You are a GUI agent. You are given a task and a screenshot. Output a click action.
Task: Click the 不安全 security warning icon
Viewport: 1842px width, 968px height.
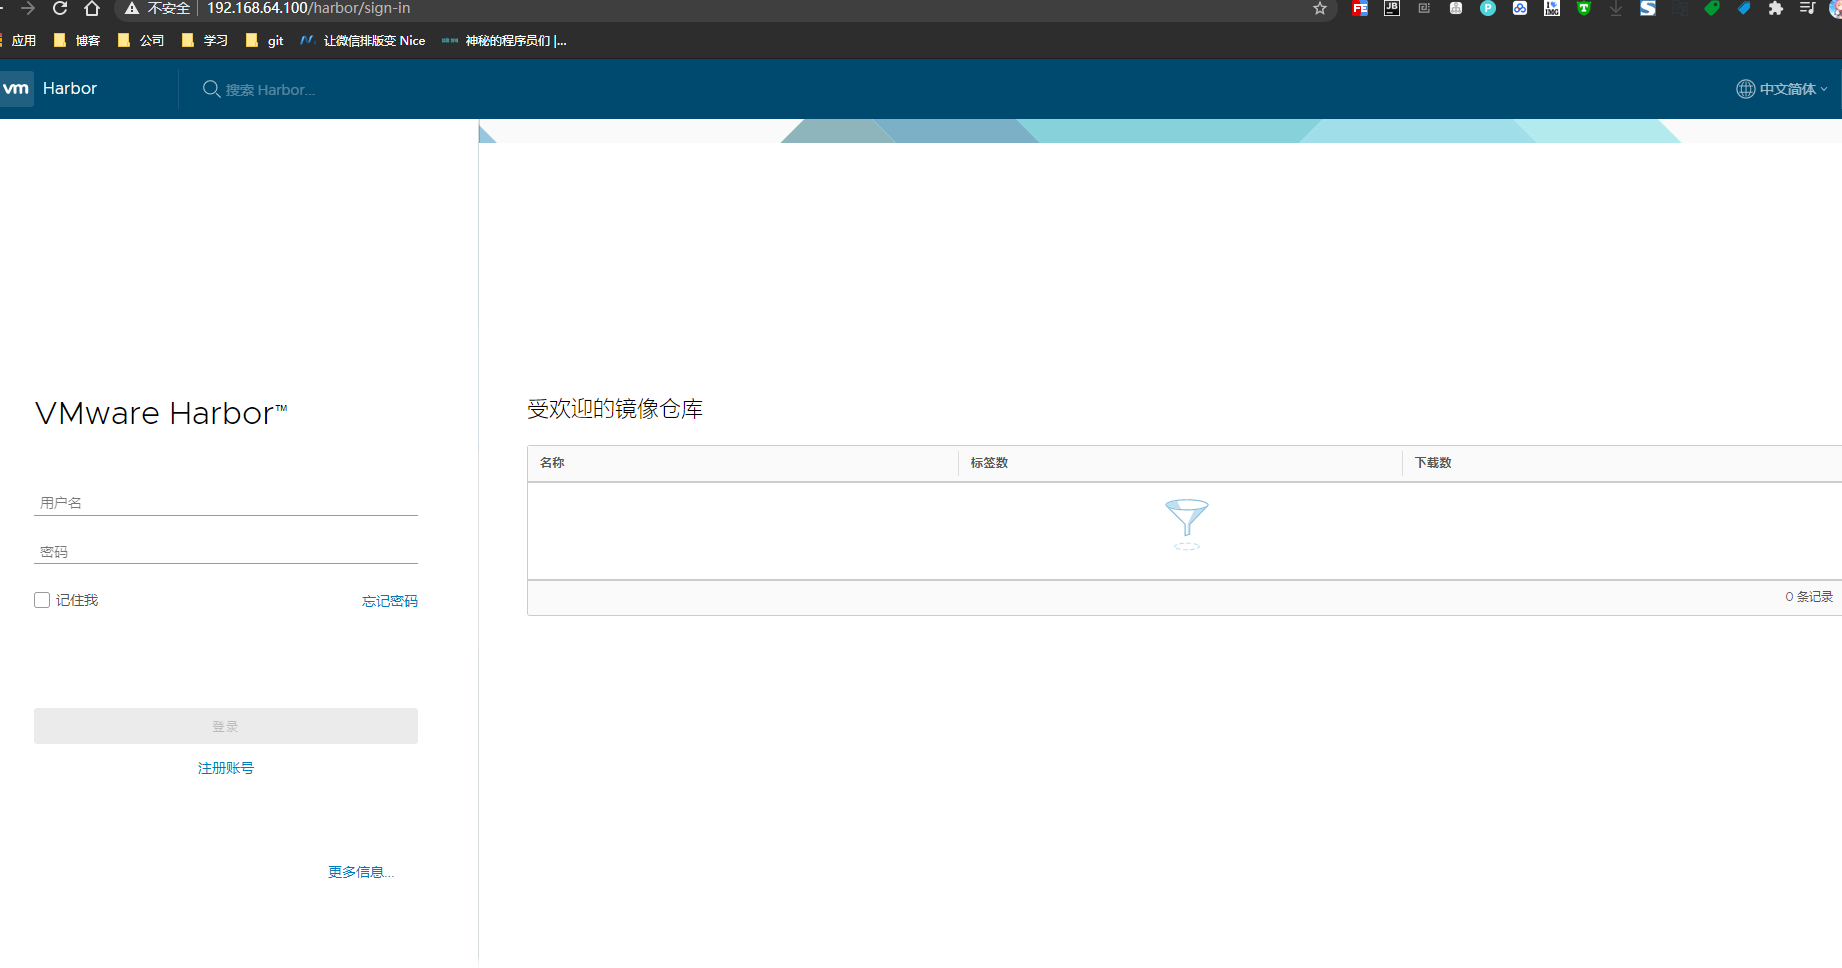tap(131, 8)
